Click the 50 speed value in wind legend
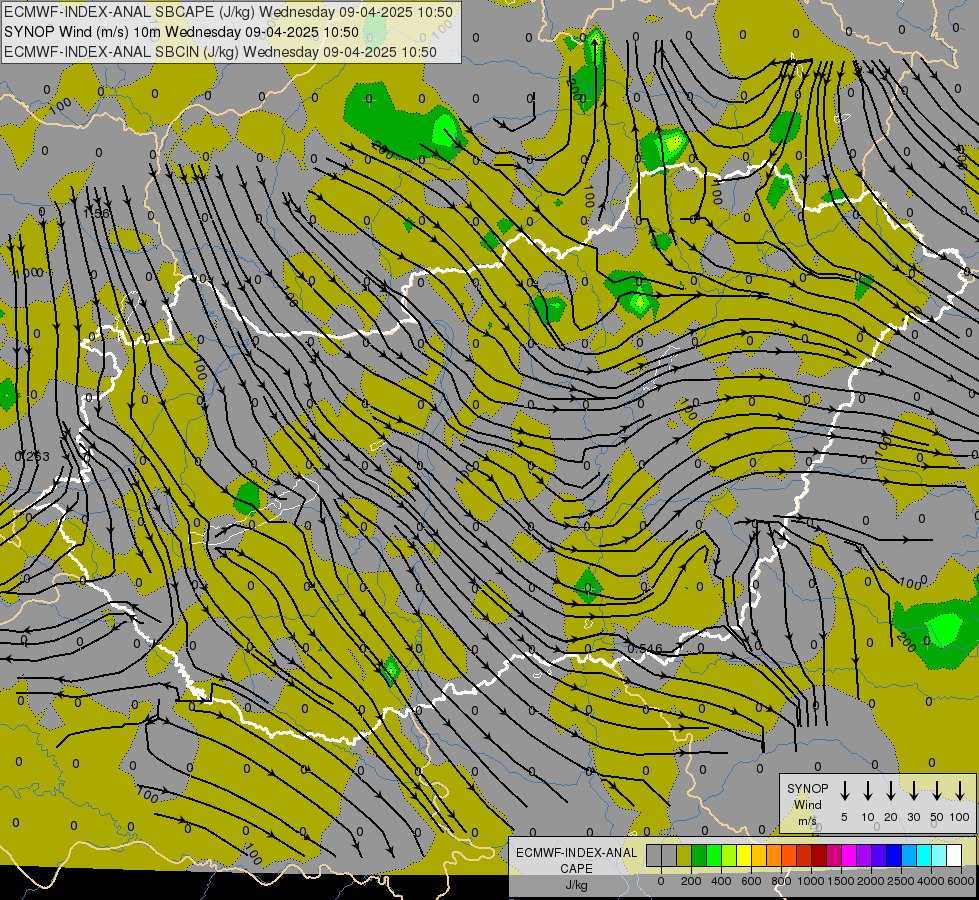This screenshot has width=979, height=900. [937, 817]
